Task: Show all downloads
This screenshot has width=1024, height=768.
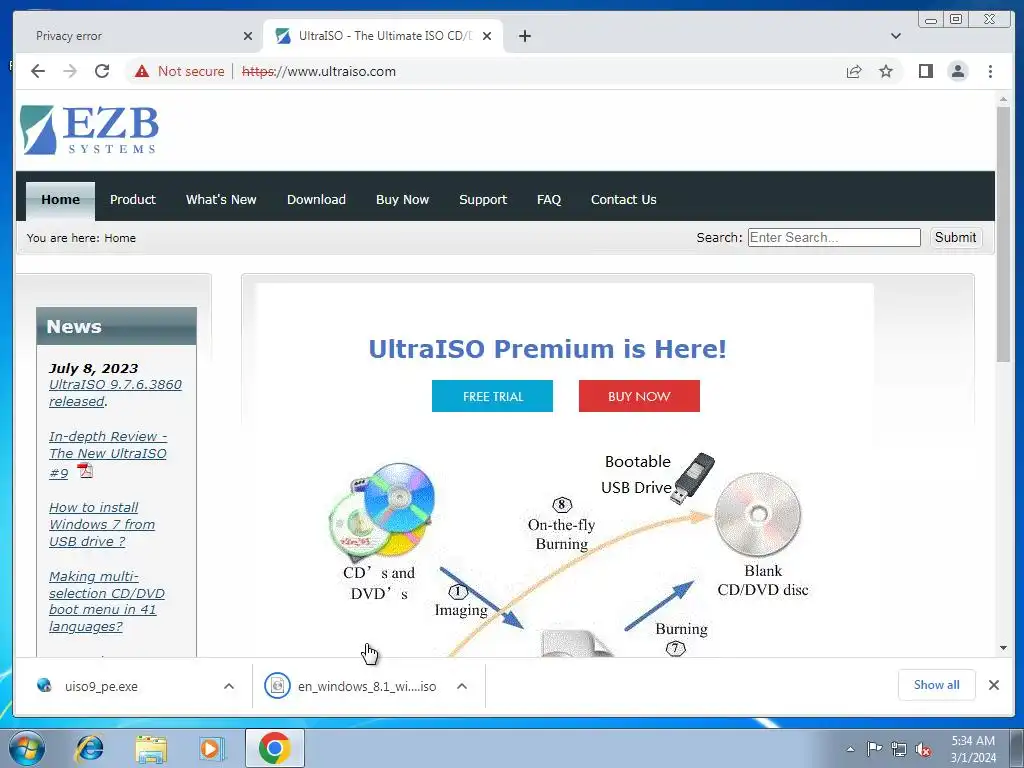Action: pyautogui.click(x=936, y=684)
